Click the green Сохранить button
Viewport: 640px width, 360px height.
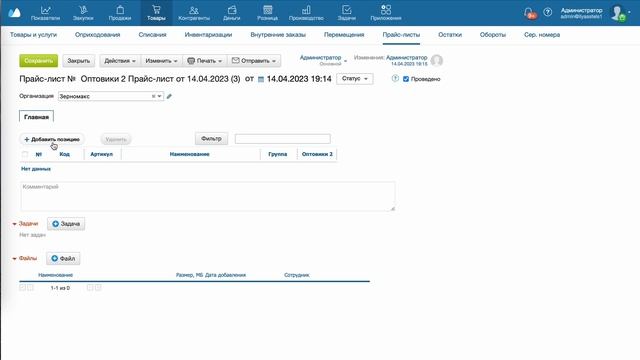(x=38, y=61)
